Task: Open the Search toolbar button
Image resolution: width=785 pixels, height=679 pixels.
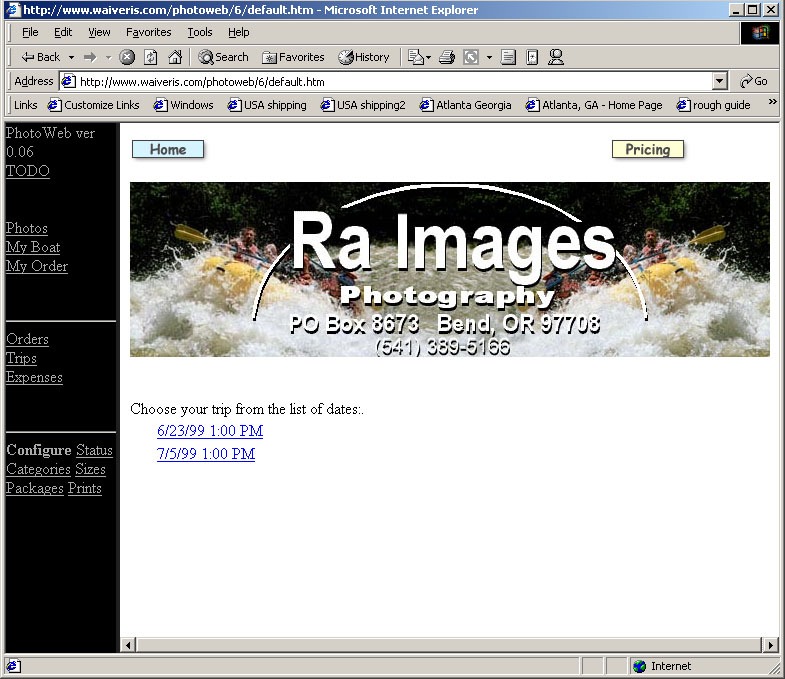Action: coord(223,57)
